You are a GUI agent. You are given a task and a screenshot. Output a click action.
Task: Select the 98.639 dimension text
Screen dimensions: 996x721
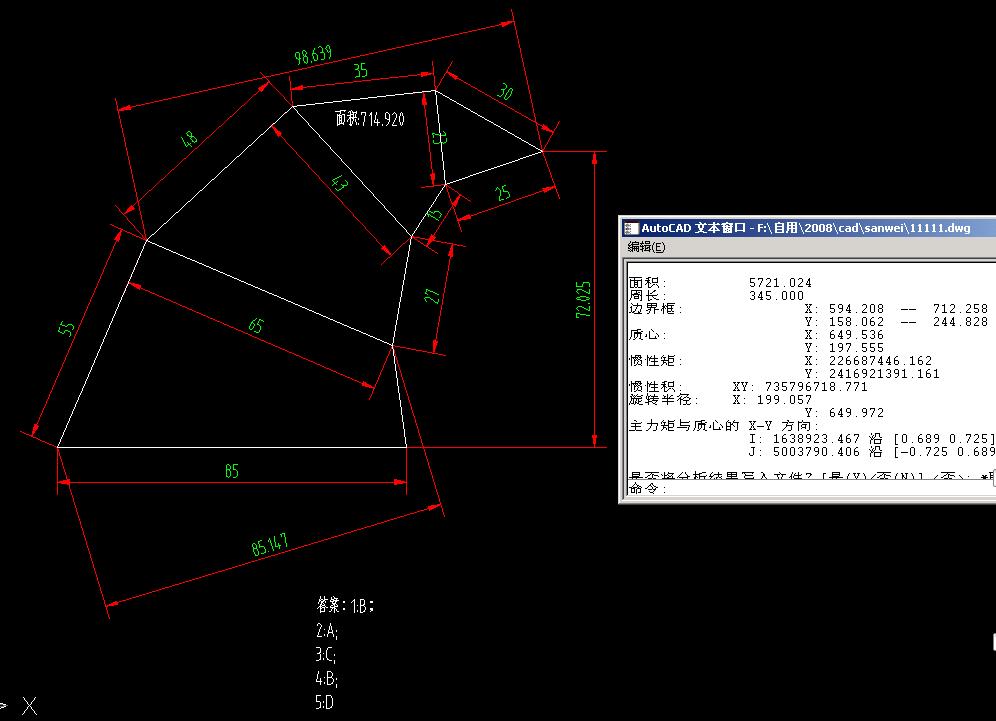313,55
